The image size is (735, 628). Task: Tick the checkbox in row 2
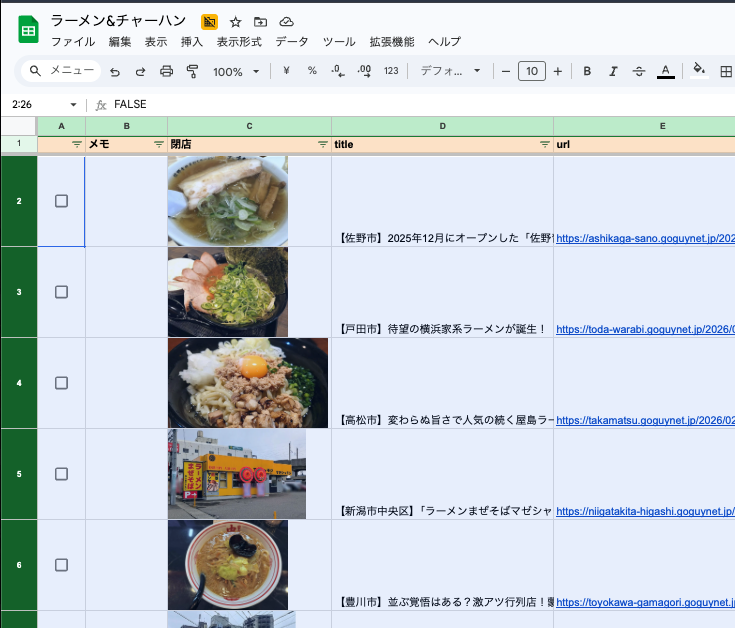61,201
